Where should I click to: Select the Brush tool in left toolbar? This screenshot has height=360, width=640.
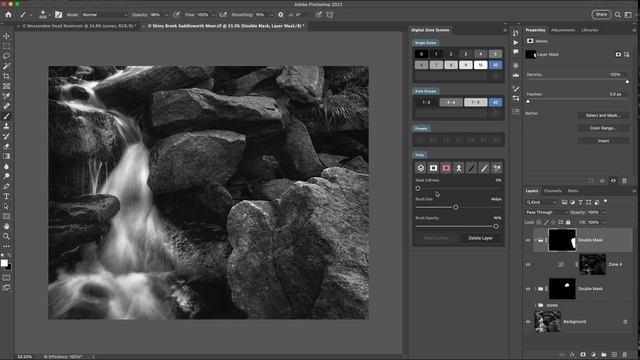pyautogui.click(x=7, y=116)
